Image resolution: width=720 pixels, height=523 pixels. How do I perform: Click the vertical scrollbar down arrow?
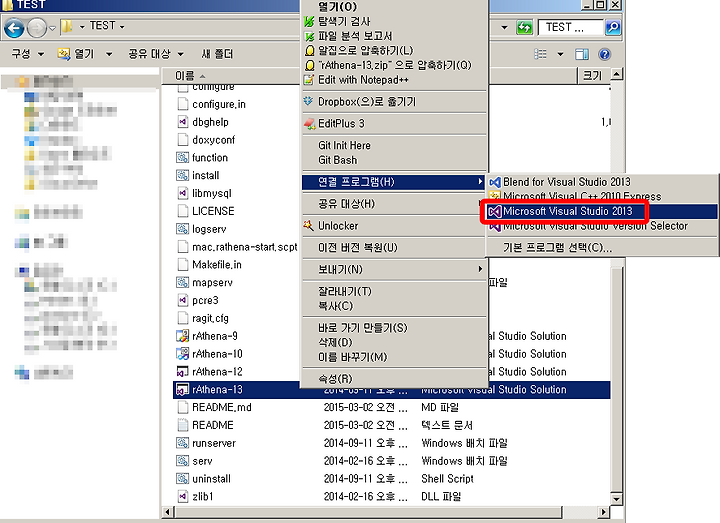616,499
